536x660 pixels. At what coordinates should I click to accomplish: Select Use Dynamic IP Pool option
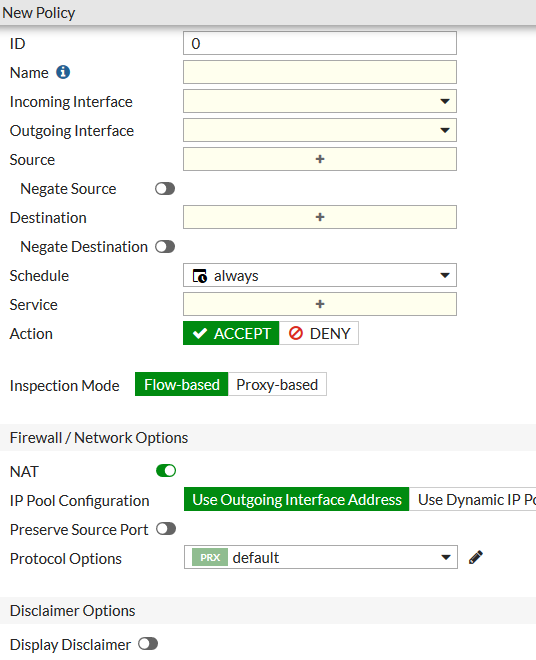pyautogui.click(x=472, y=499)
